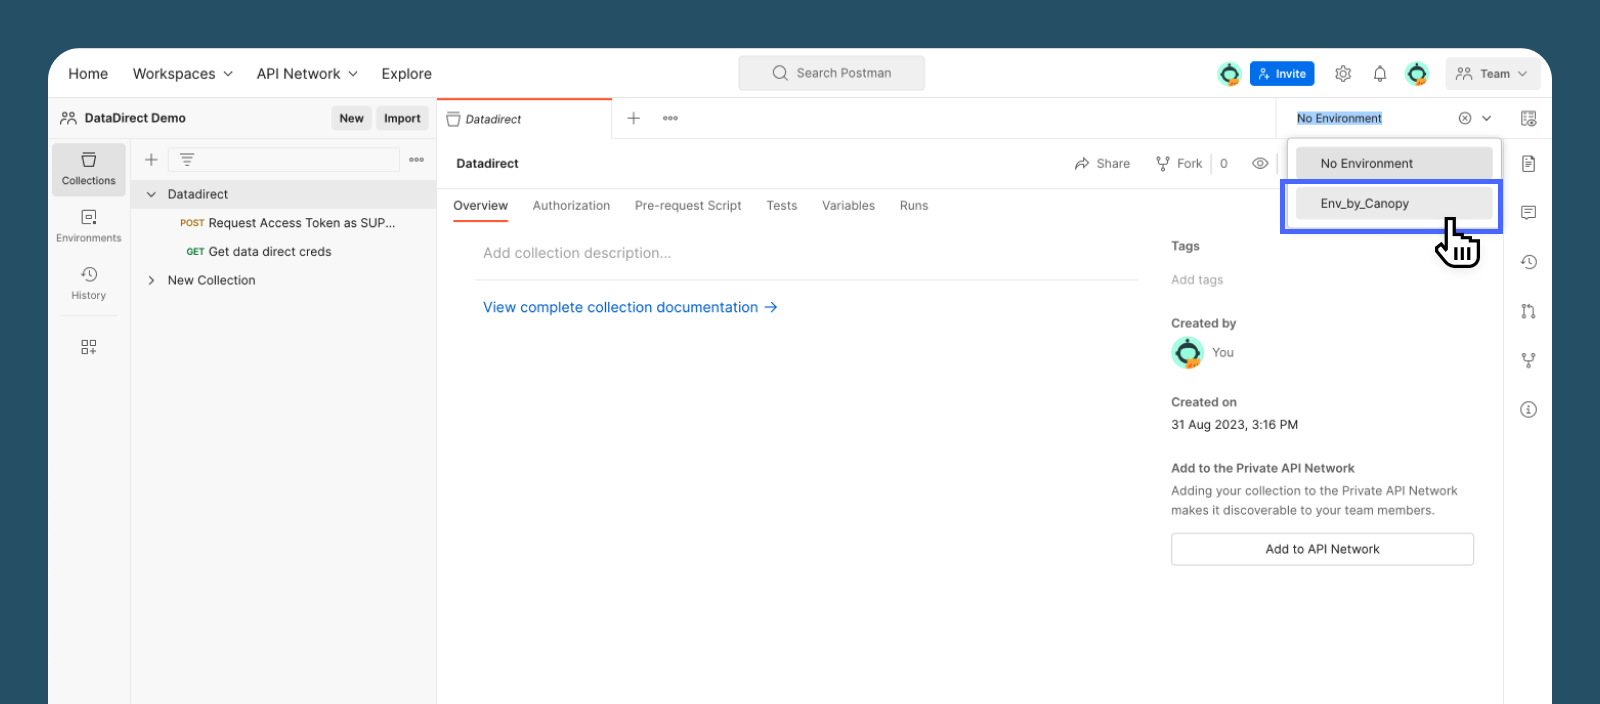
Task: Open tab options ellipsis menu
Action: coord(670,118)
